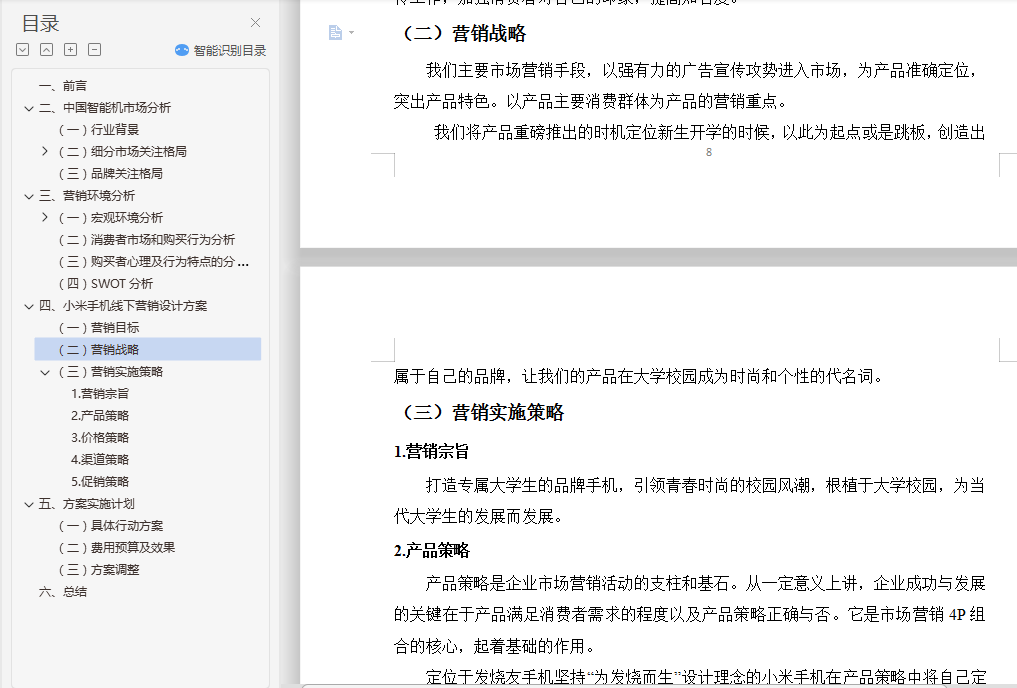Select 二、中国智能机市场分析 outline entry
Image resolution: width=1017 pixels, height=688 pixels.
point(104,108)
